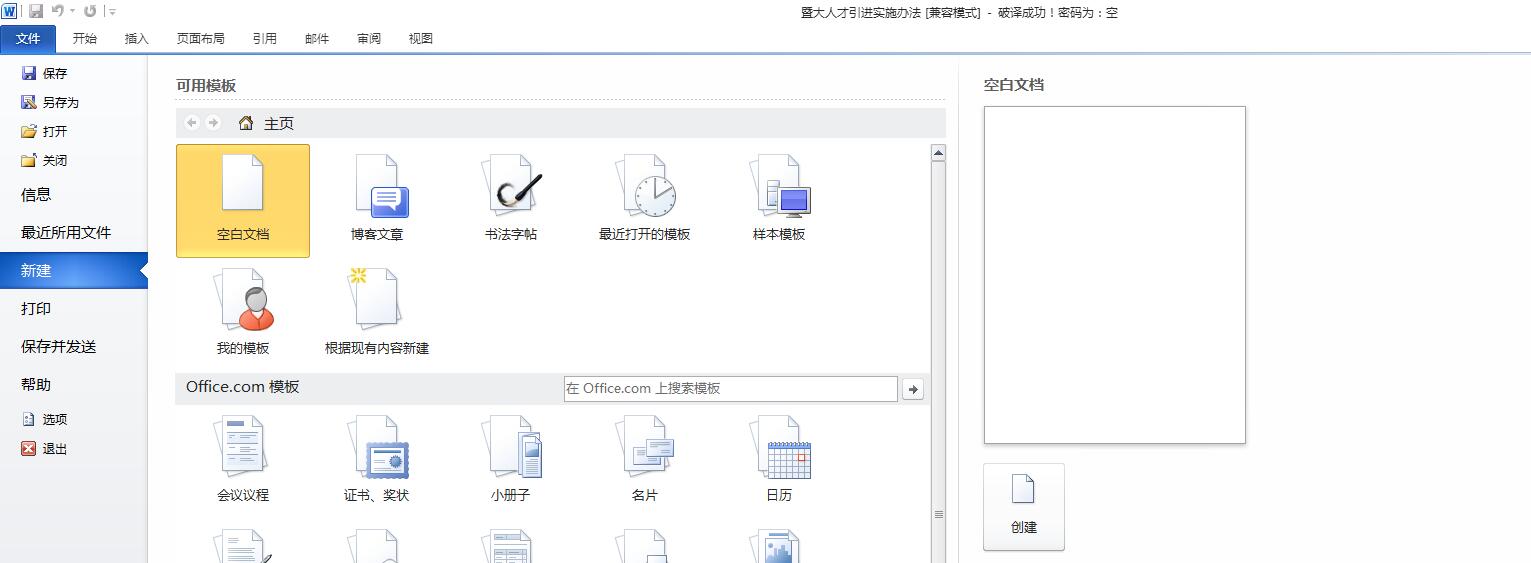Click the 空白文档 preview thumbnail
The width and height of the screenshot is (1531, 563).
1115,275
